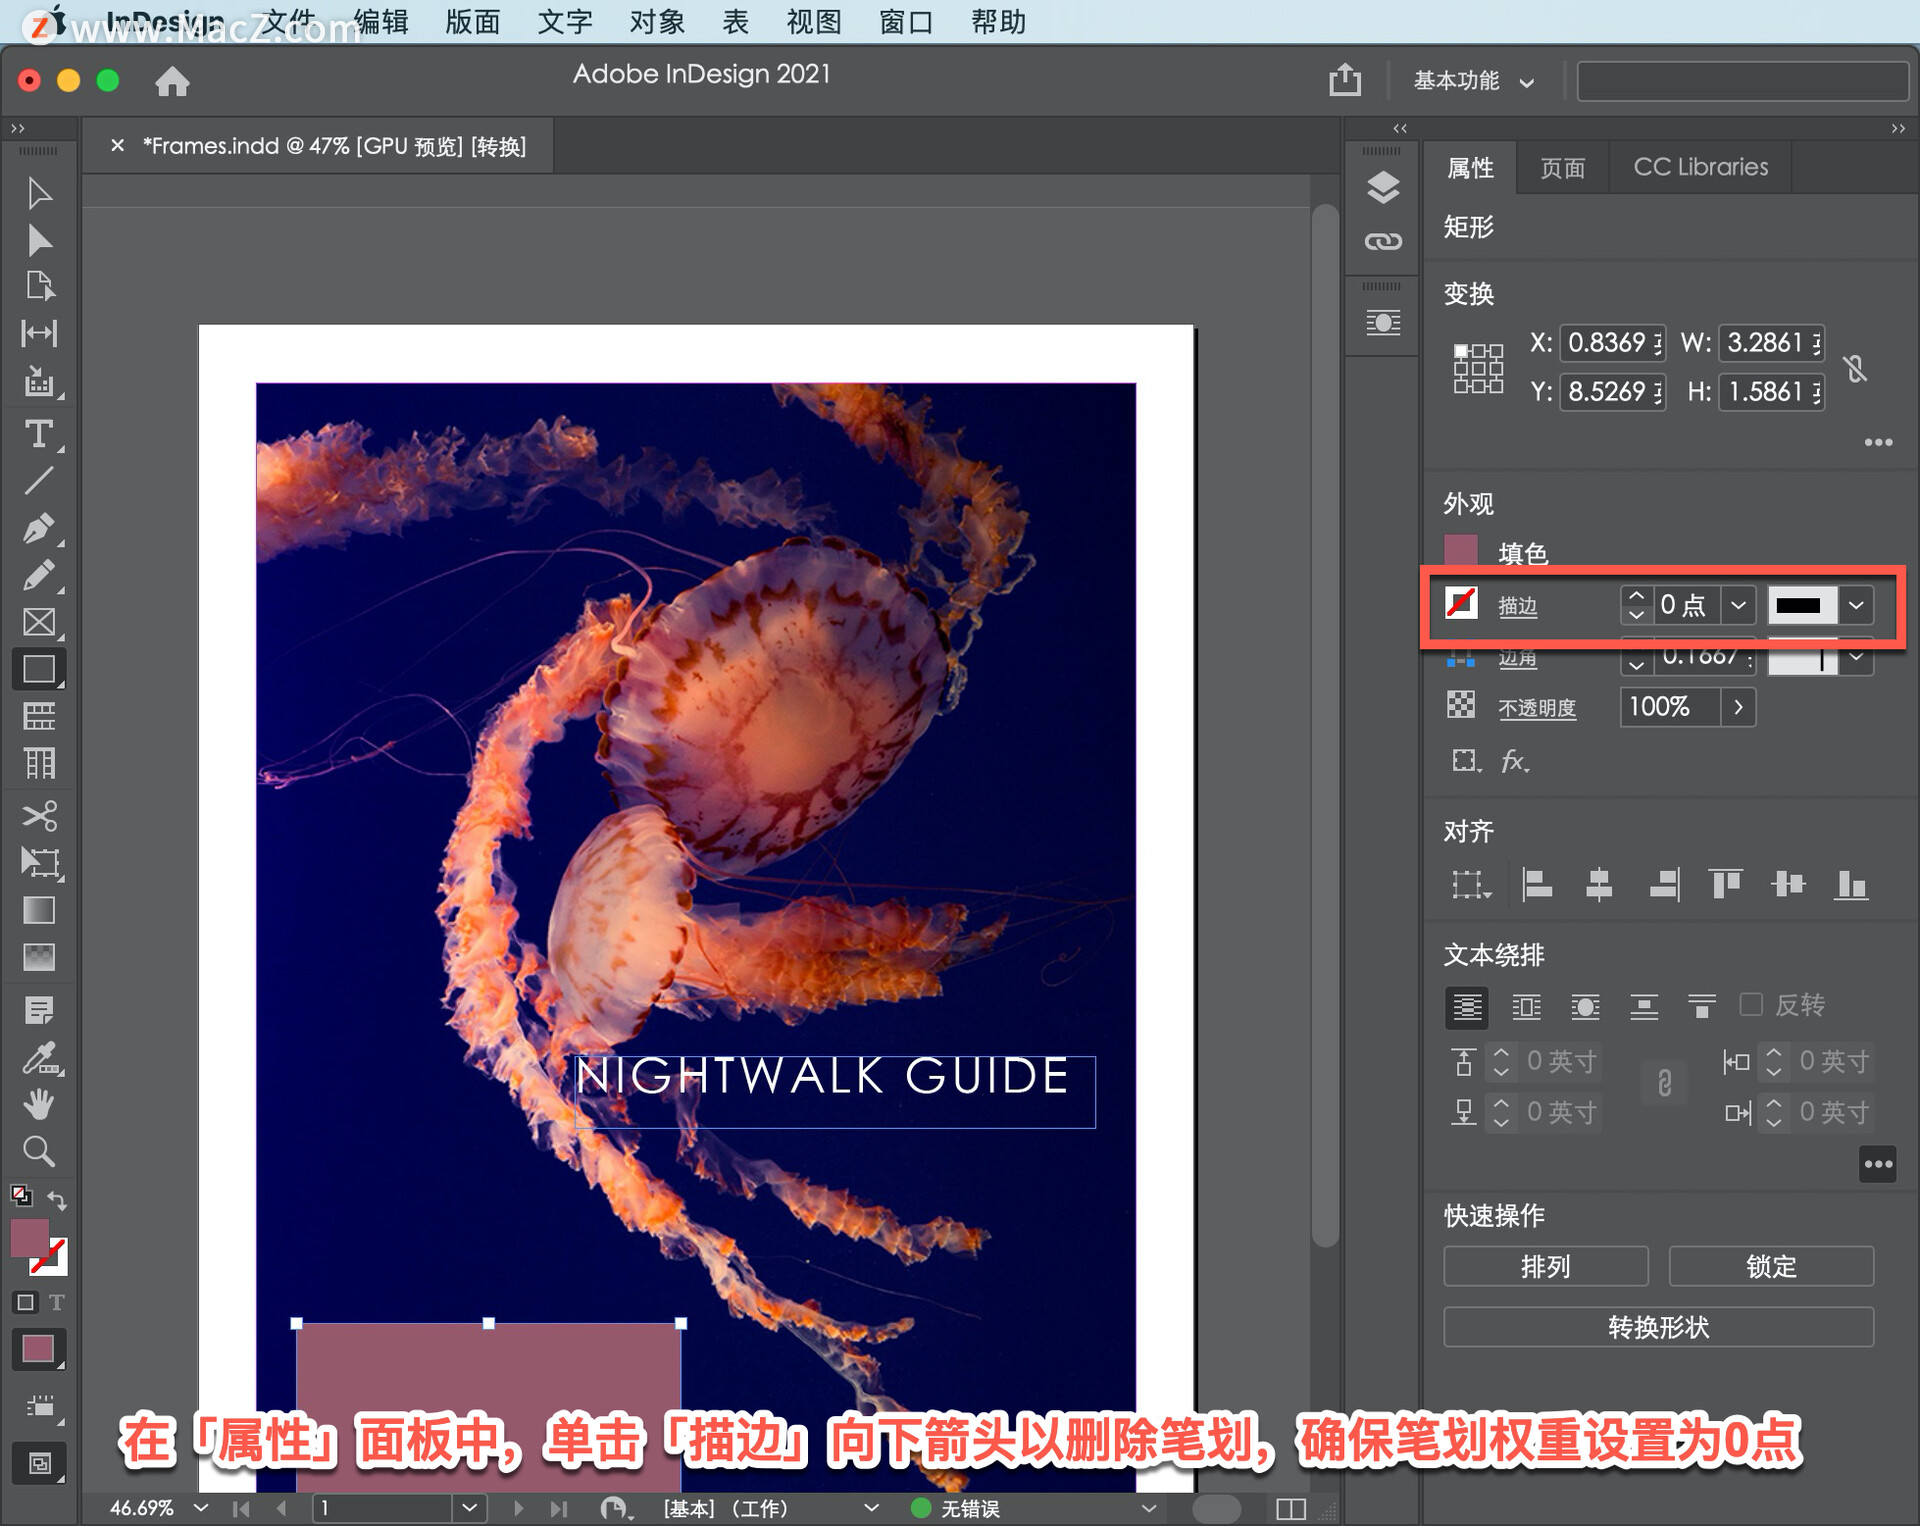
Task: Click the toolbar fill color box
Action: pos(30,1238)
